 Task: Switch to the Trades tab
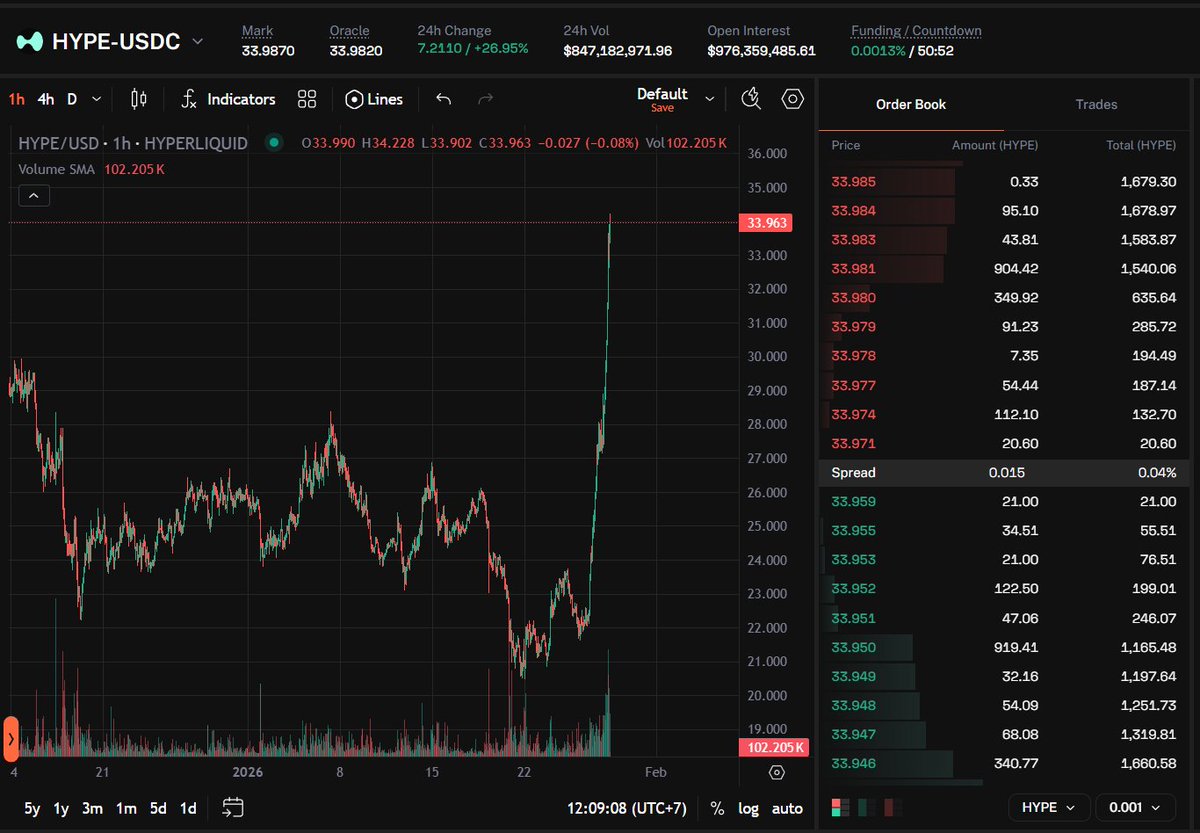click(1096, 104)
